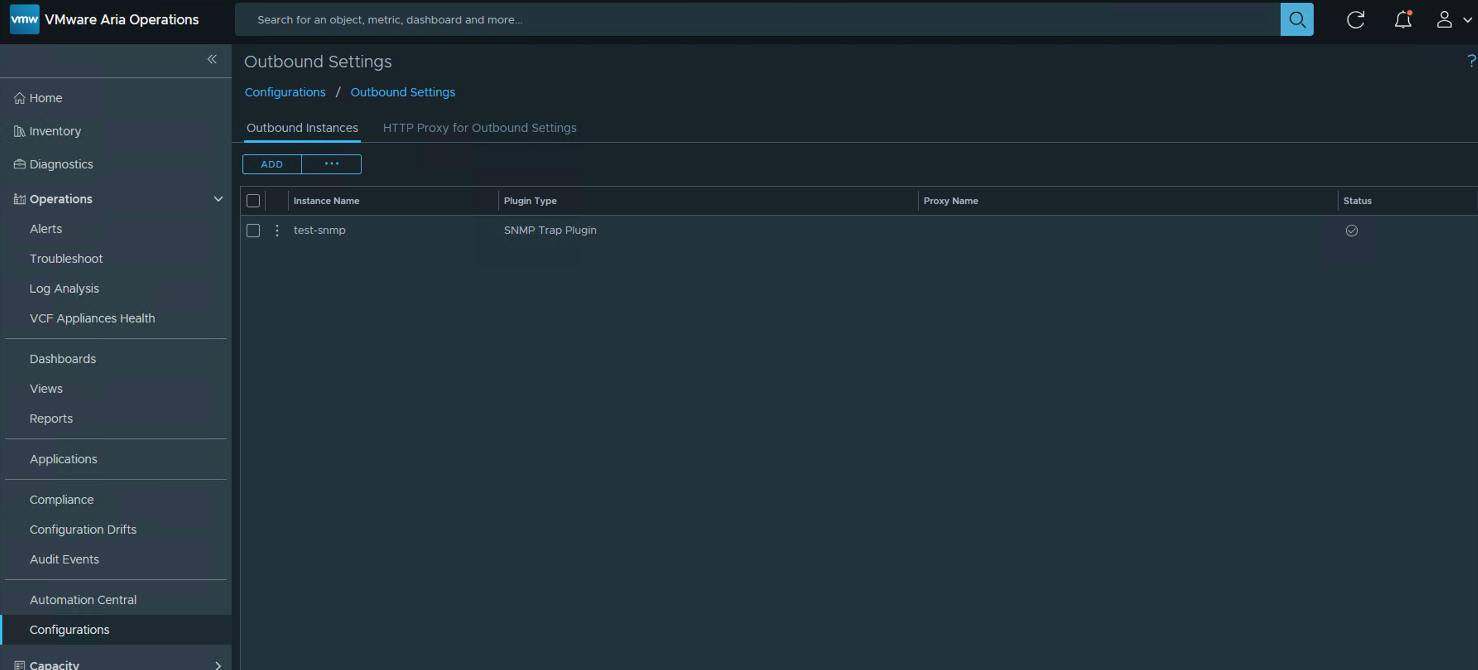
Task: Open the test-snmp row actions menu
Action: 277,231
